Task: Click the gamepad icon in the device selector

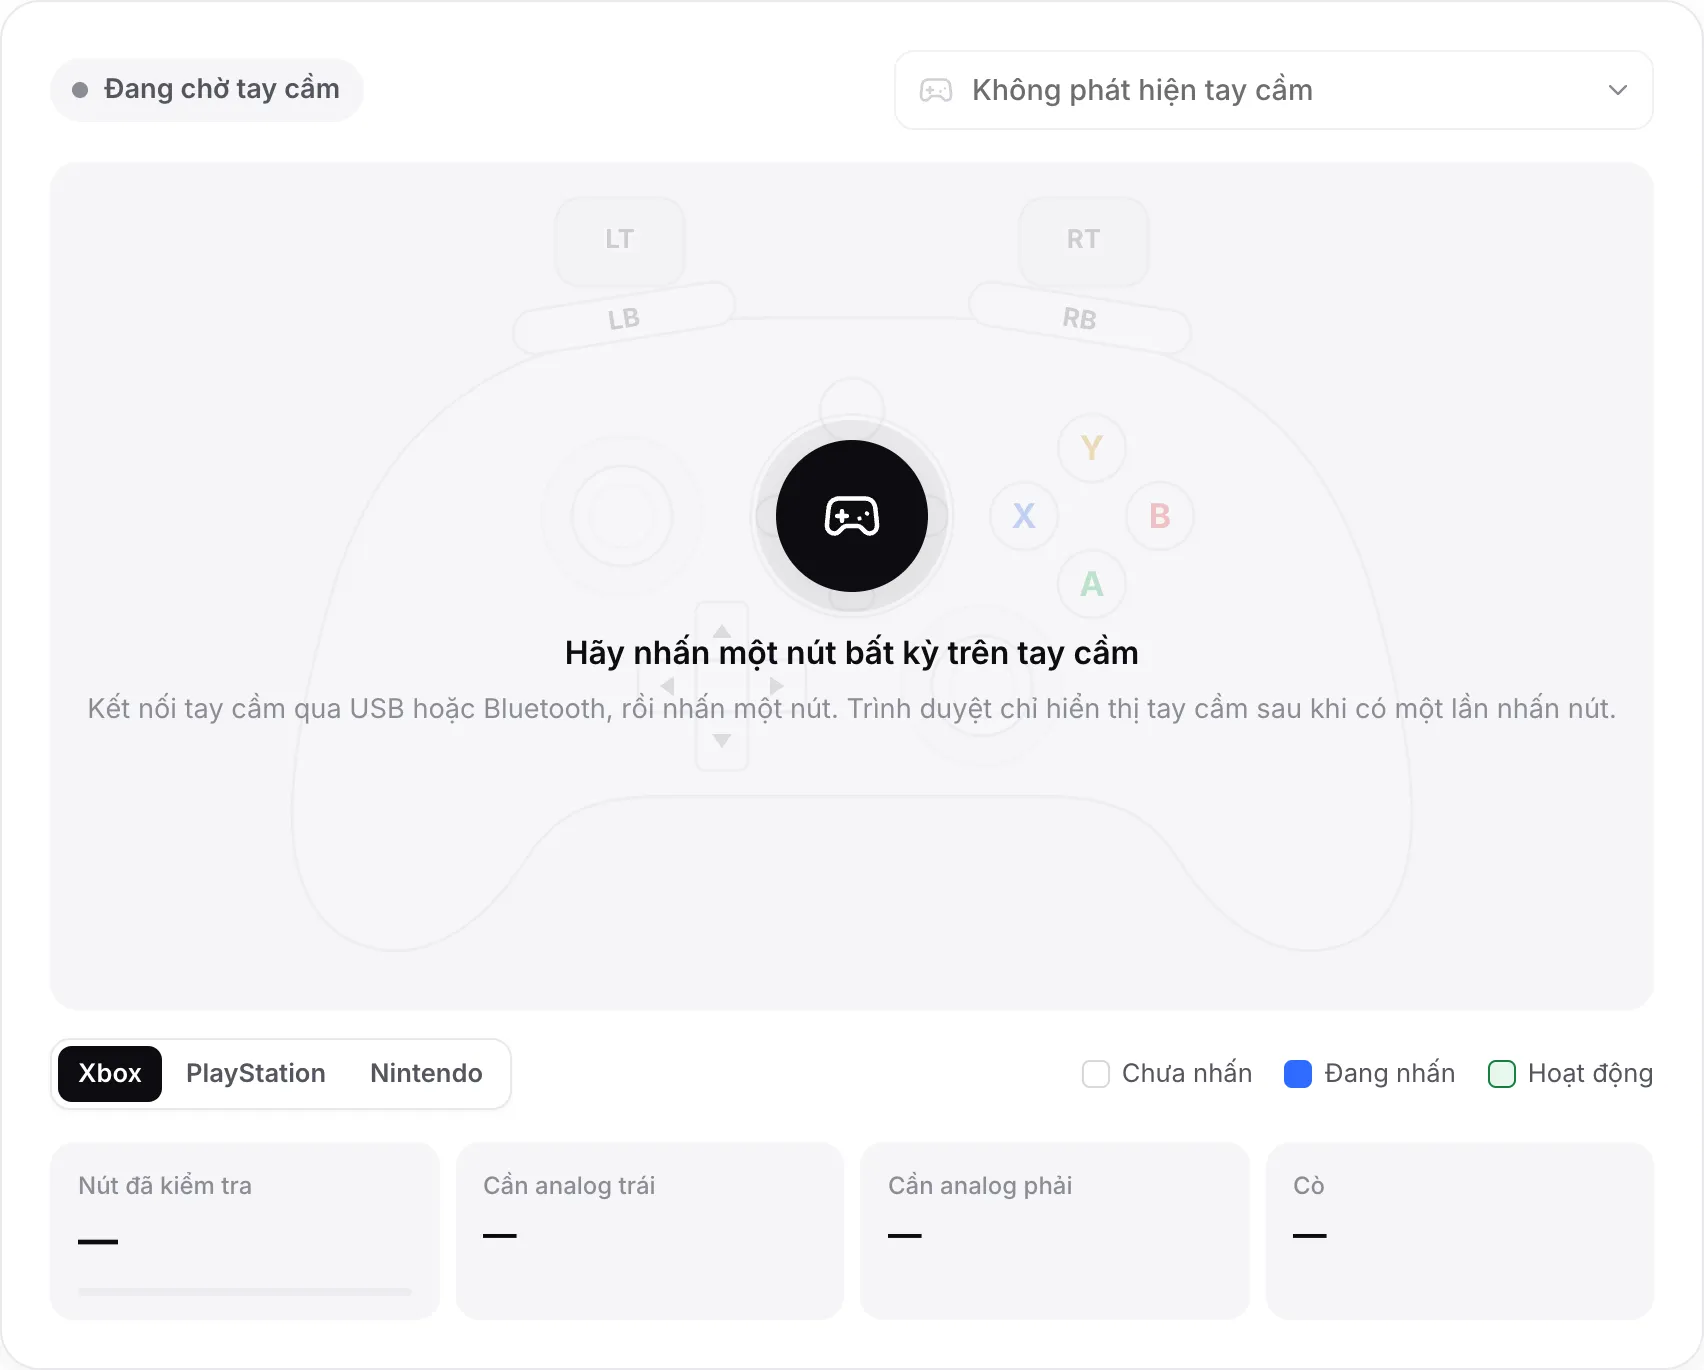Action: tap(936, 91)
